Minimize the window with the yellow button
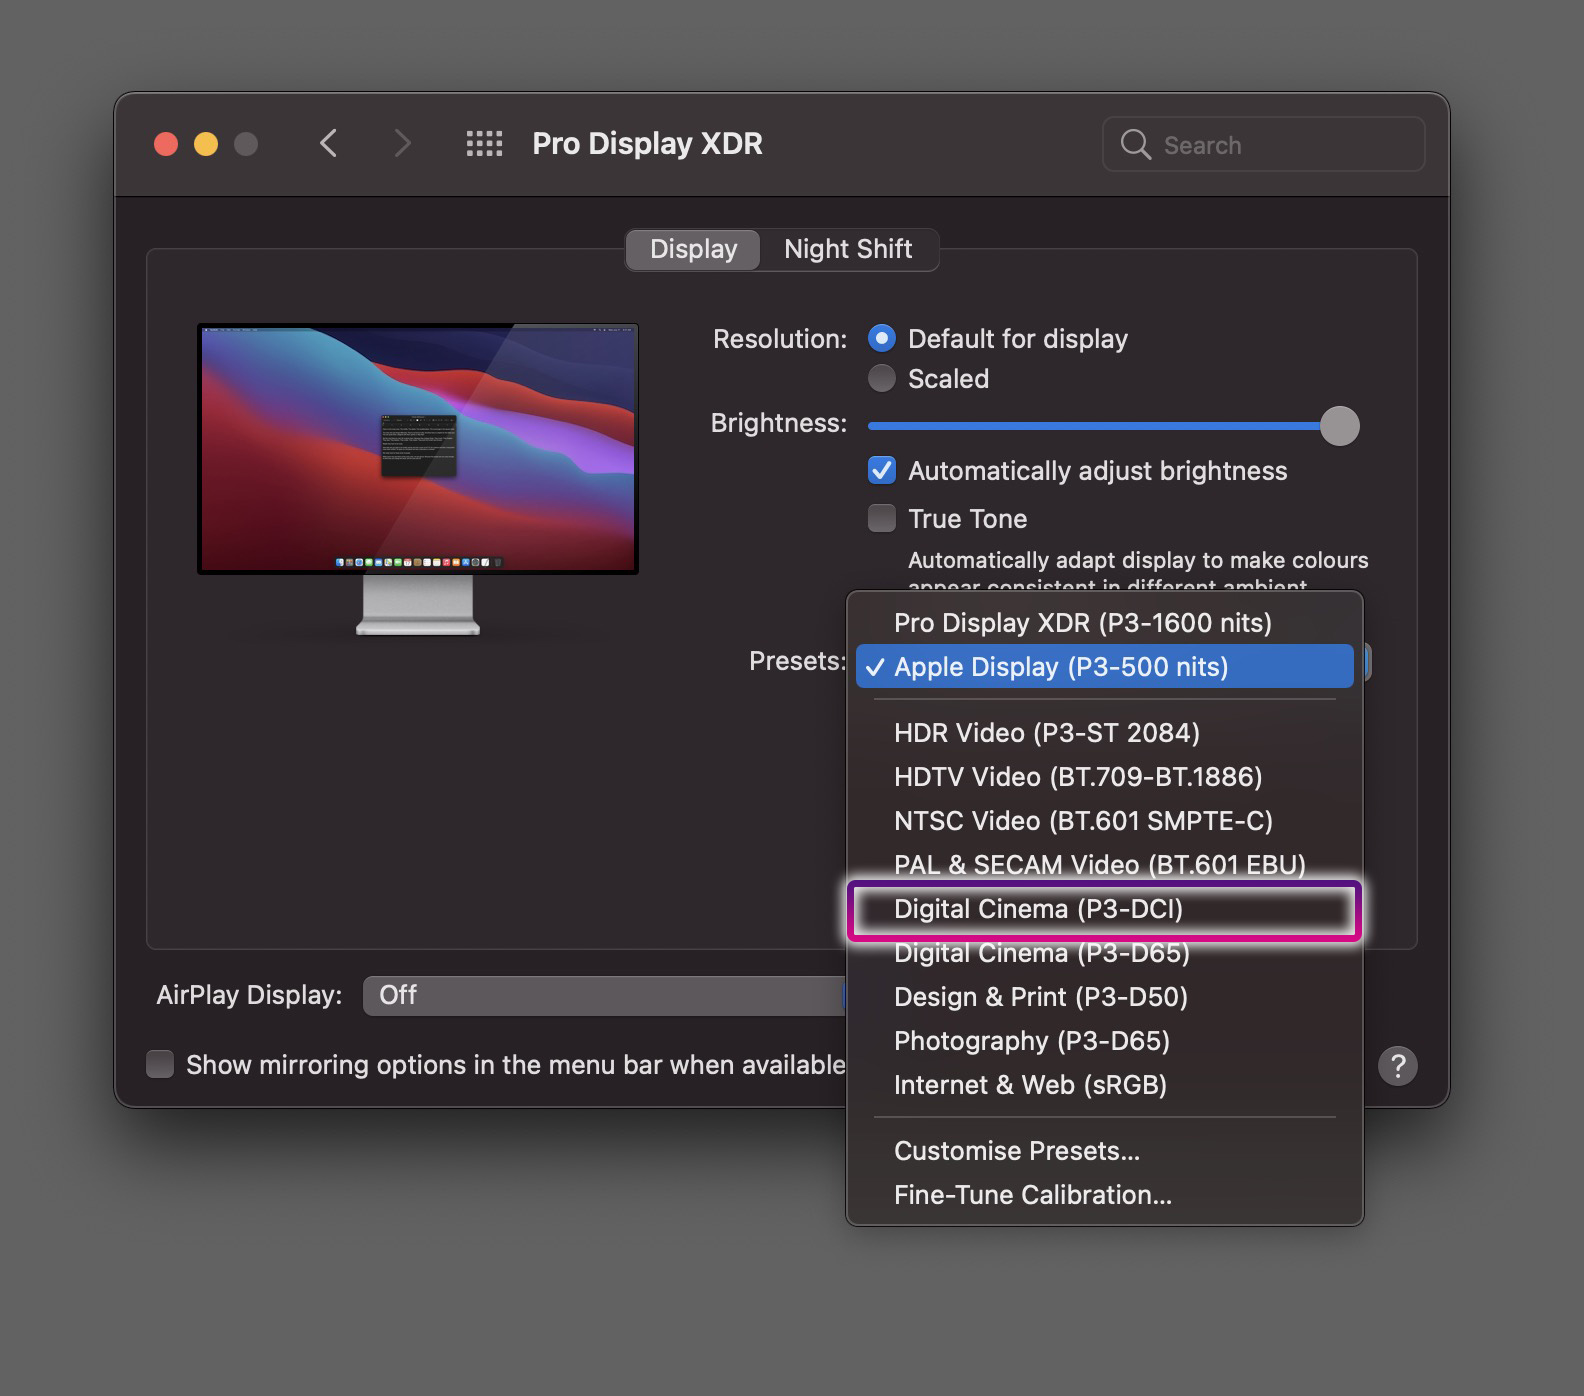Image resolution: width=1584 pixels, height=1396 pixels. [206, 144]
